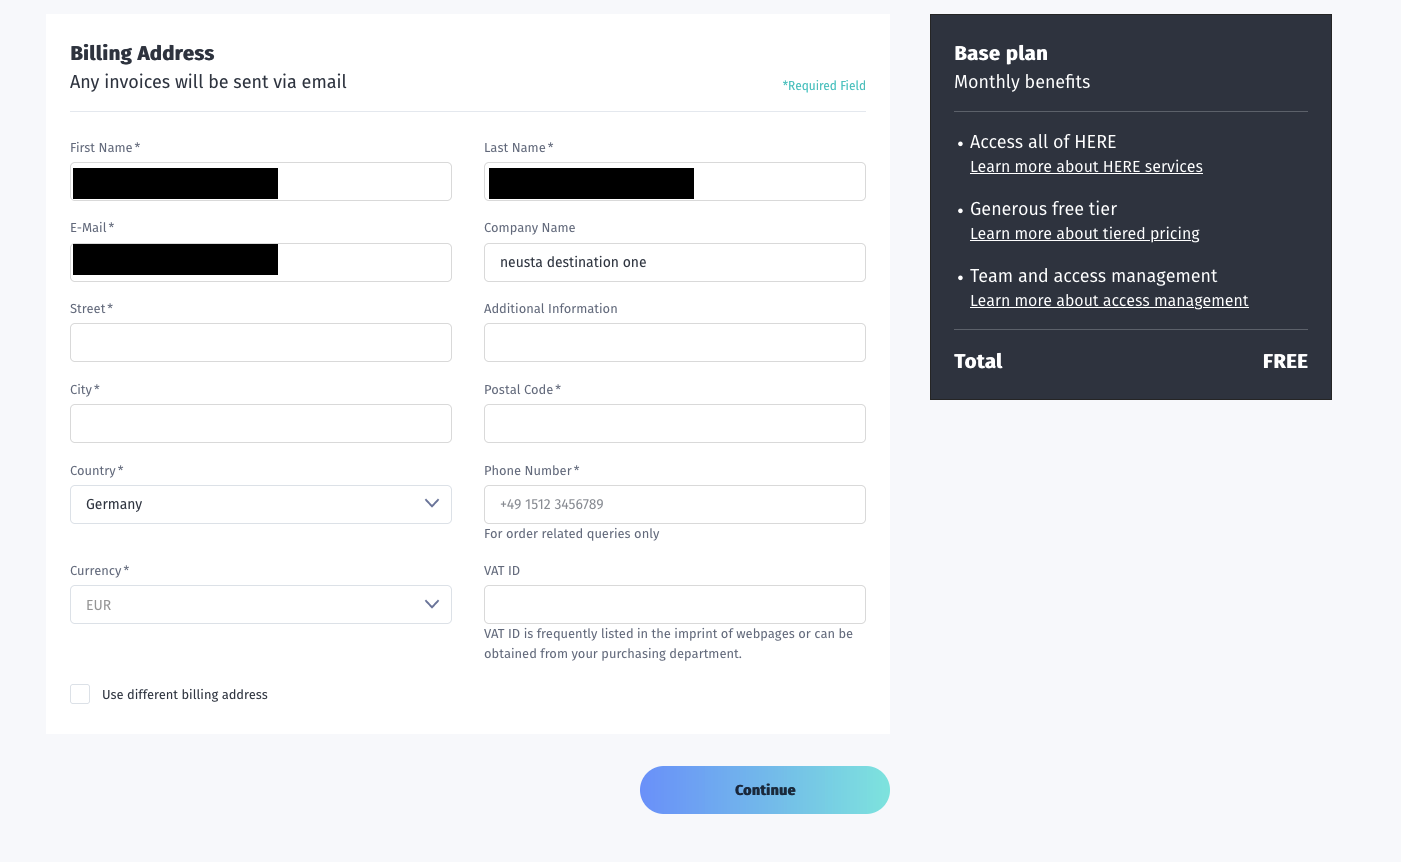This screenshot has width=1401, height=862.
Task: Click the Company Name field
Action: point(675,262)
